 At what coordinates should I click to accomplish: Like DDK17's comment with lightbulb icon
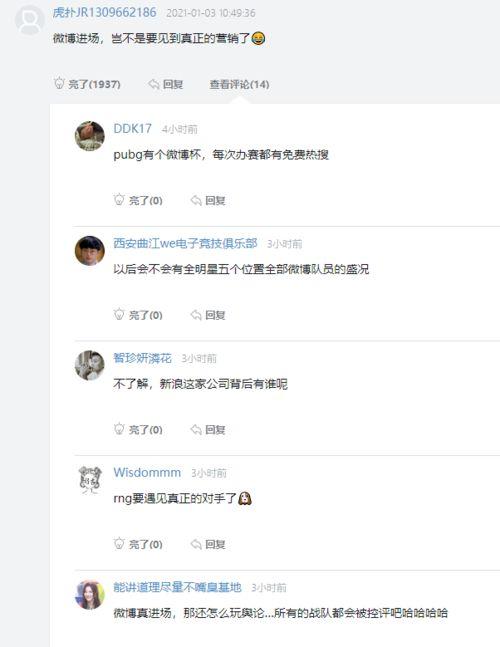(x=119, y=200)
